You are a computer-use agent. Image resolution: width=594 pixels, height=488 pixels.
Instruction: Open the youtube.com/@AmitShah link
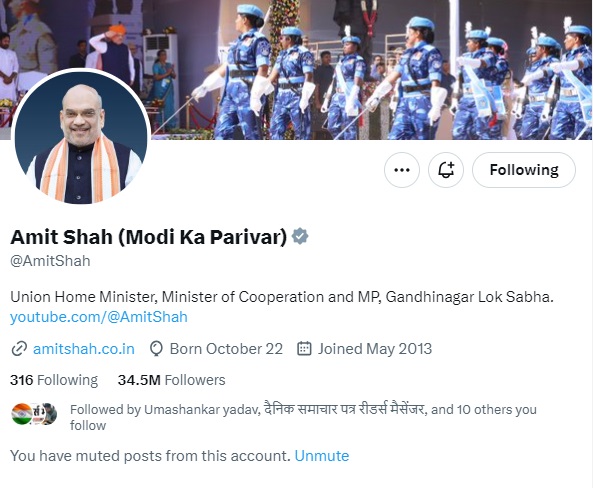pos(98,317)
